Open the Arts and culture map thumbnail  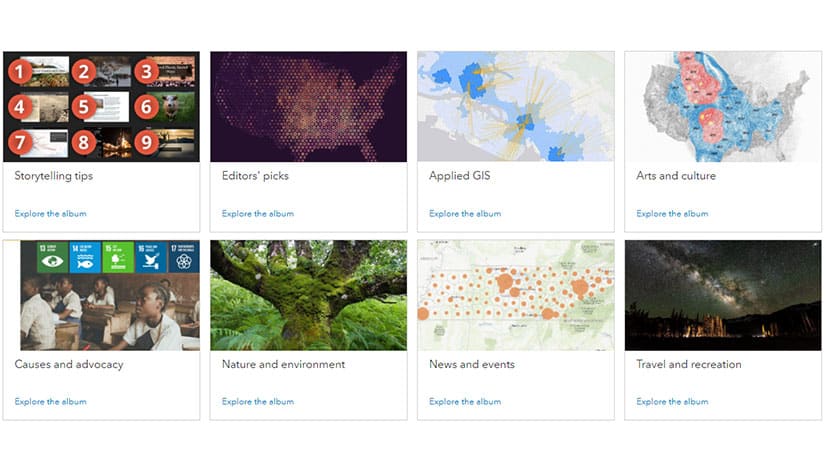[x=722, y=106]
